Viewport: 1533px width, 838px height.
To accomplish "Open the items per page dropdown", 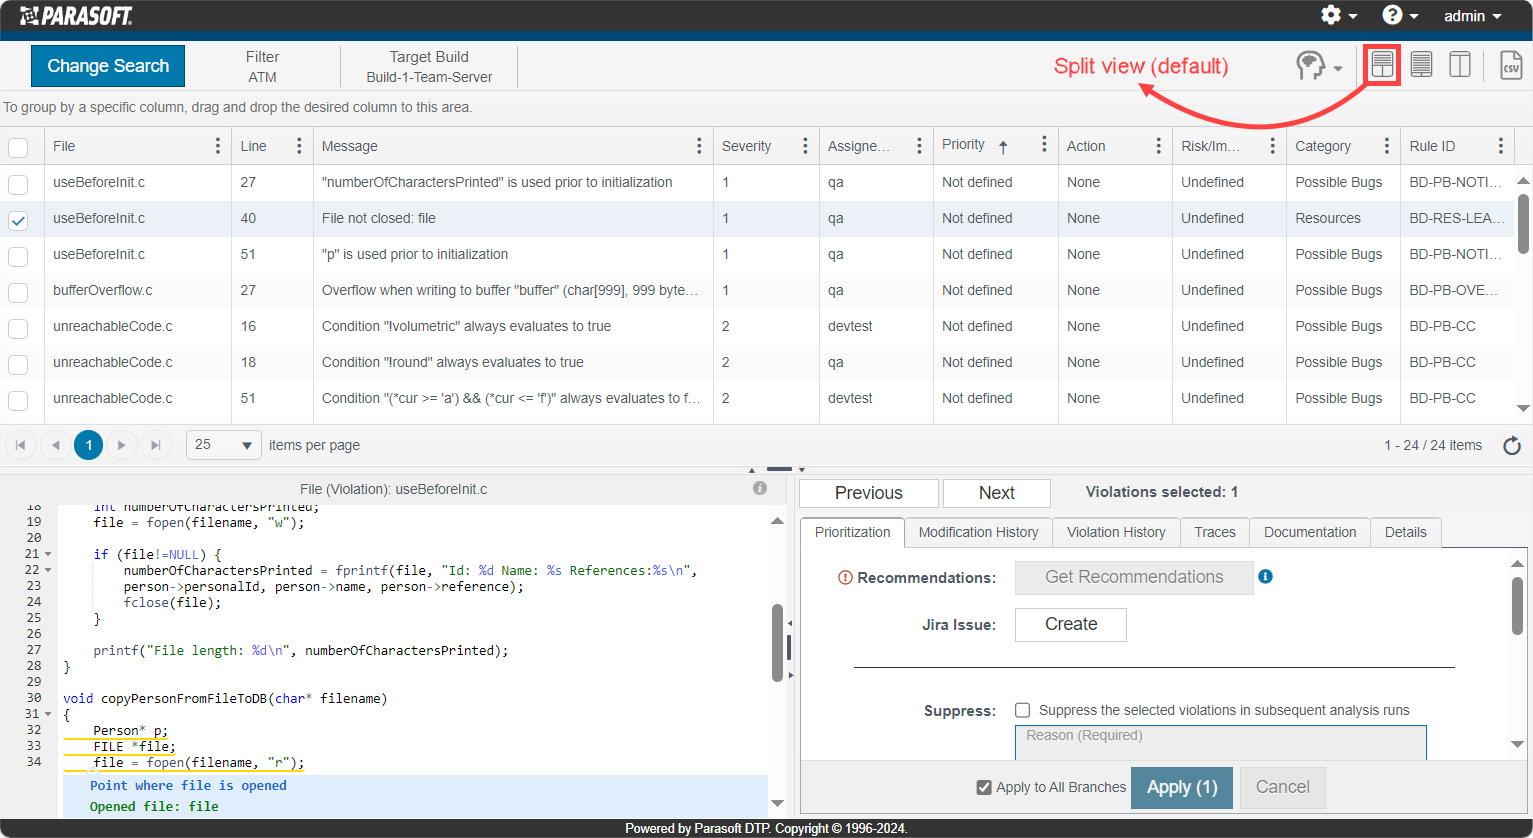I will click(x=224, y=445).
